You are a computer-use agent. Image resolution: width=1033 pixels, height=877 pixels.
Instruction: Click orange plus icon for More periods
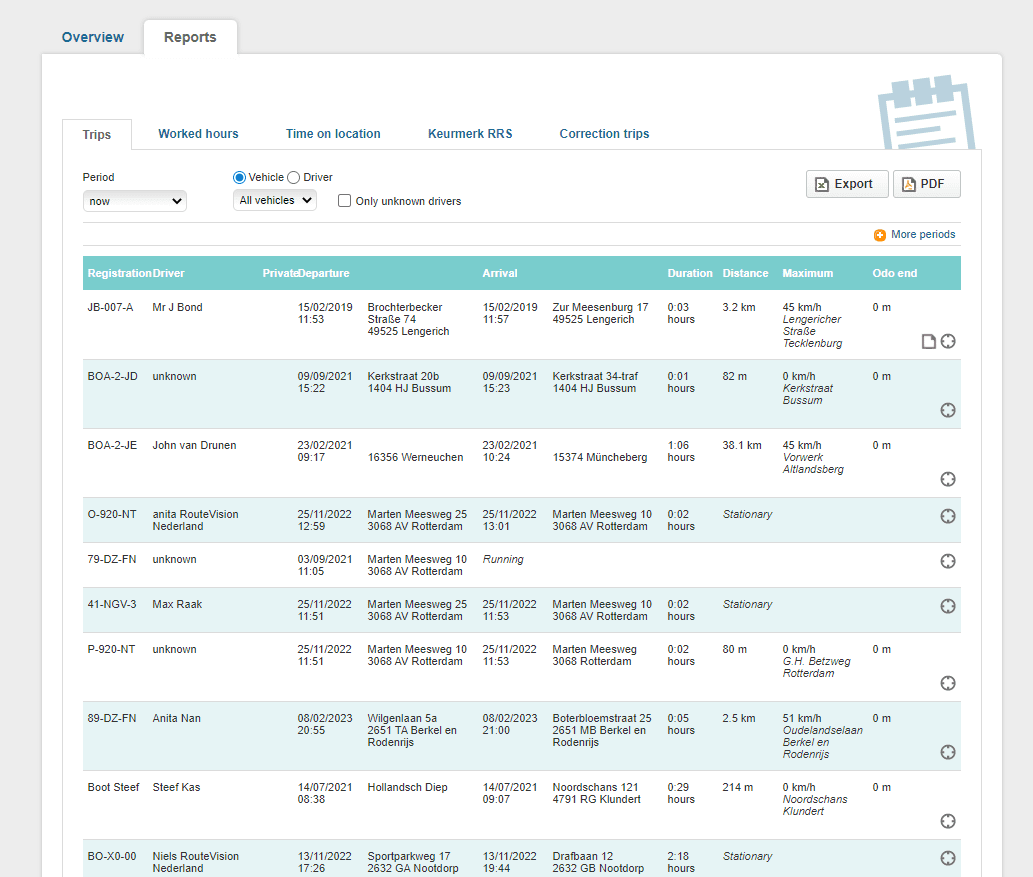[x=880, y=235]
